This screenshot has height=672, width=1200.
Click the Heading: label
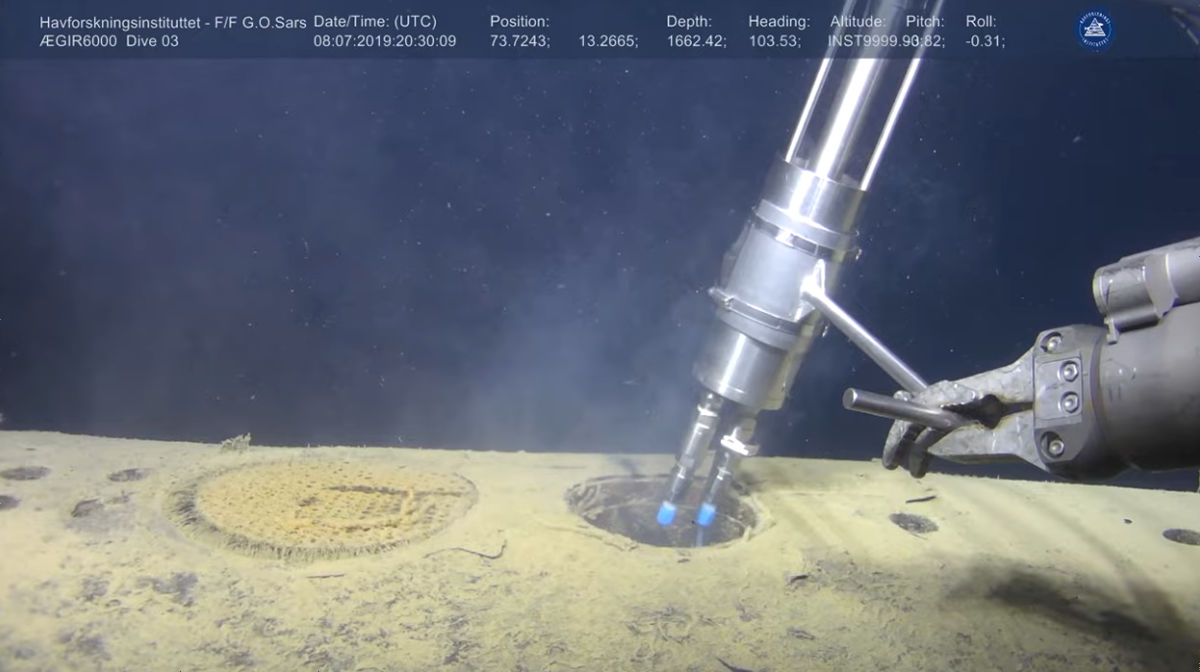779,21
